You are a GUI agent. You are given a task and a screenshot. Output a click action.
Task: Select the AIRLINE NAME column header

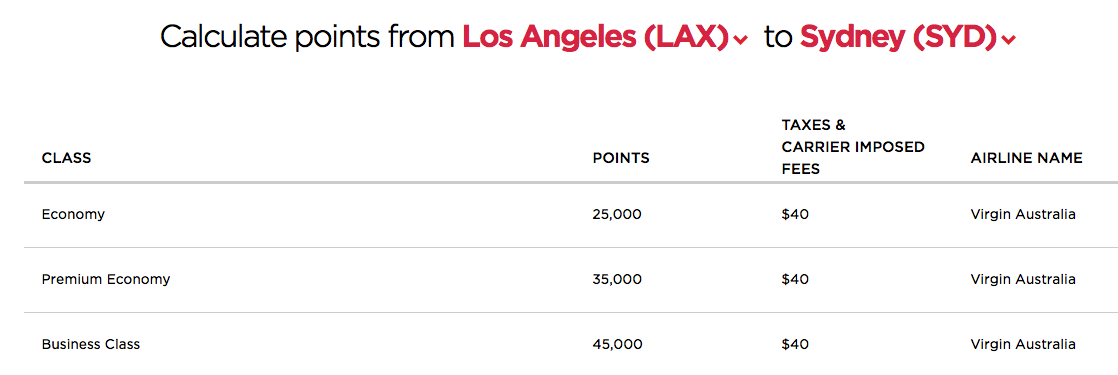(1026, 158)
